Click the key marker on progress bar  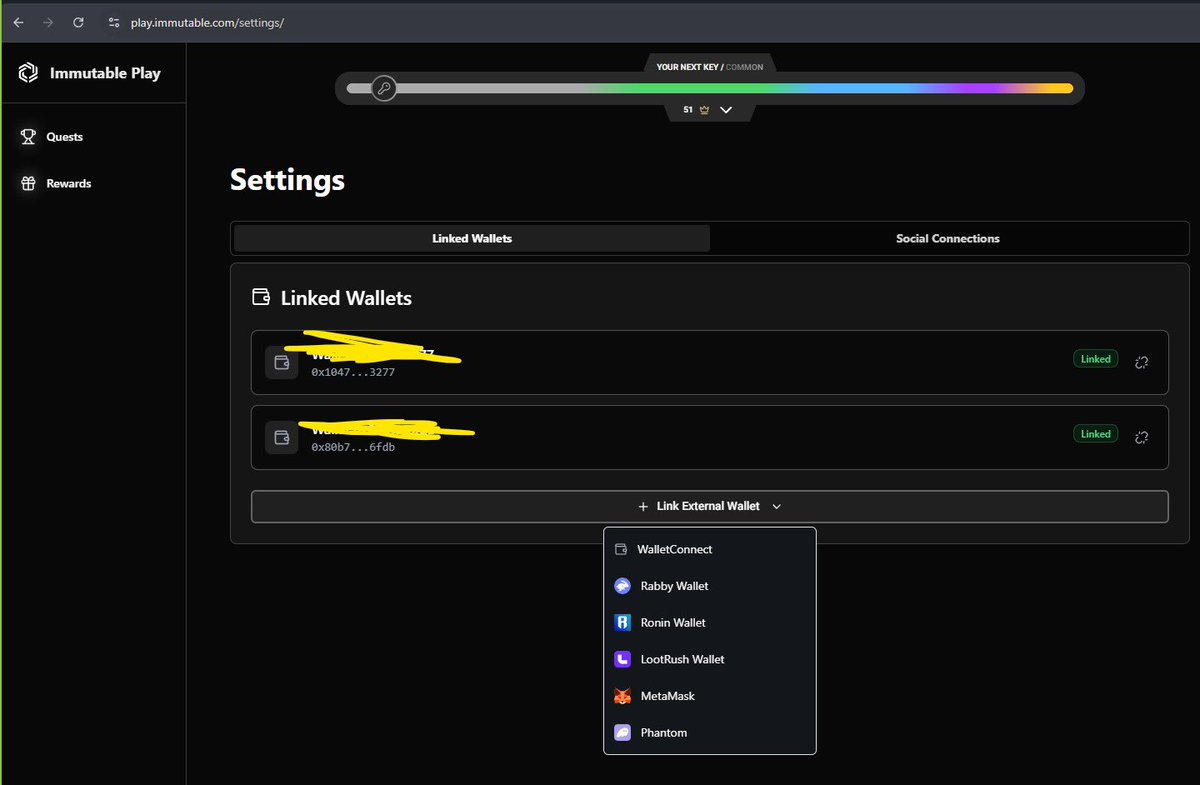pos(384,88)
